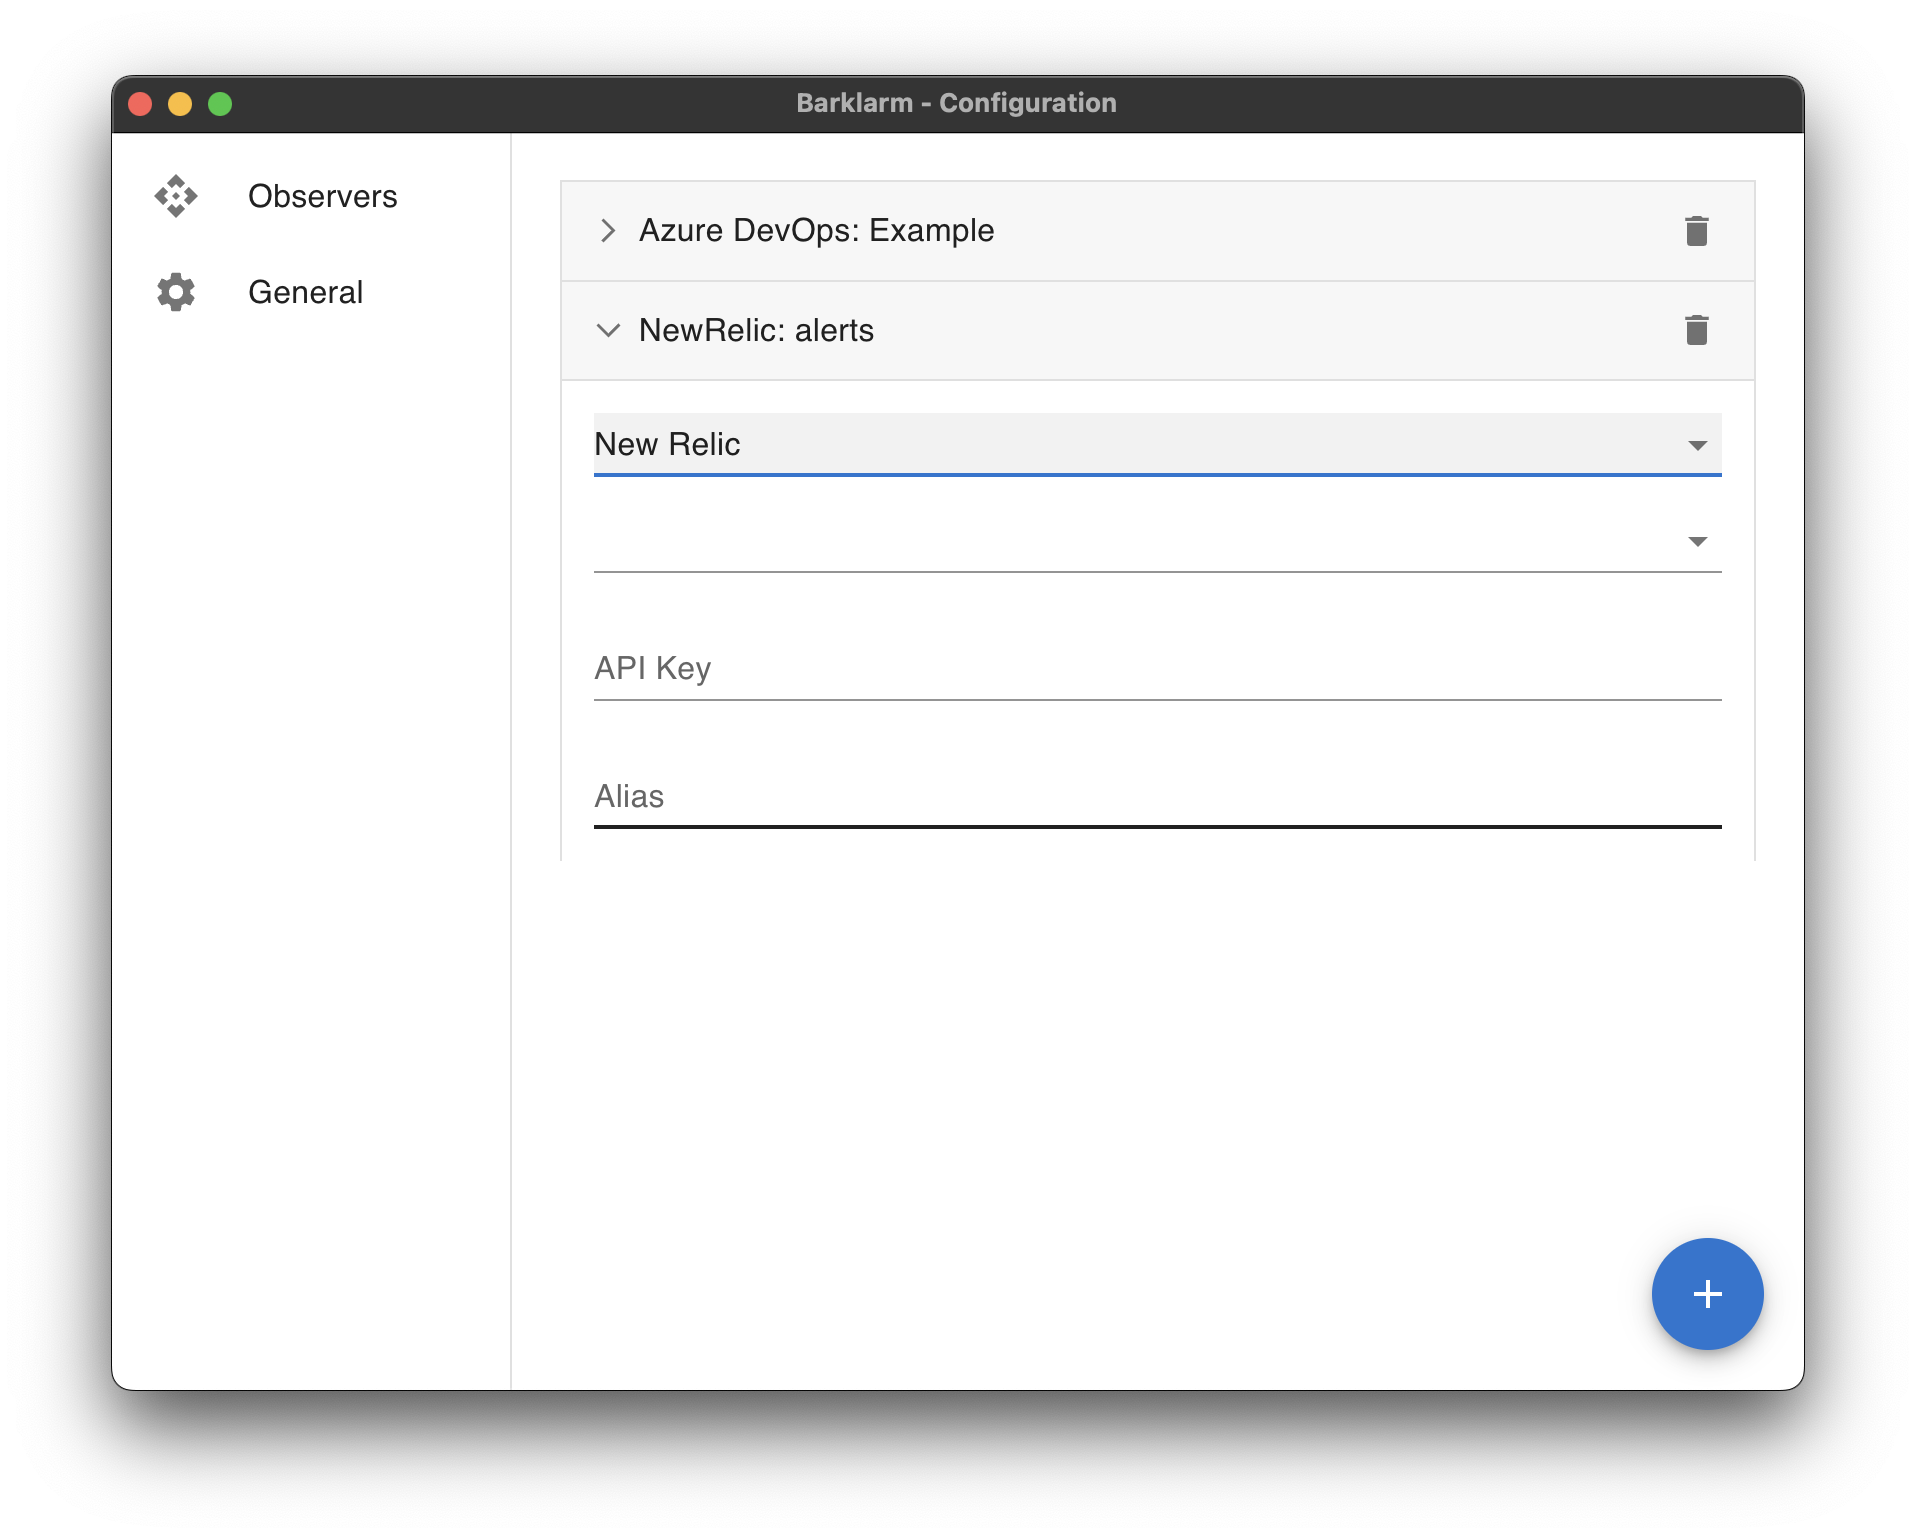Click the Observers diamond icon
Screen dimensions: 1916x1538
point(176,196)
